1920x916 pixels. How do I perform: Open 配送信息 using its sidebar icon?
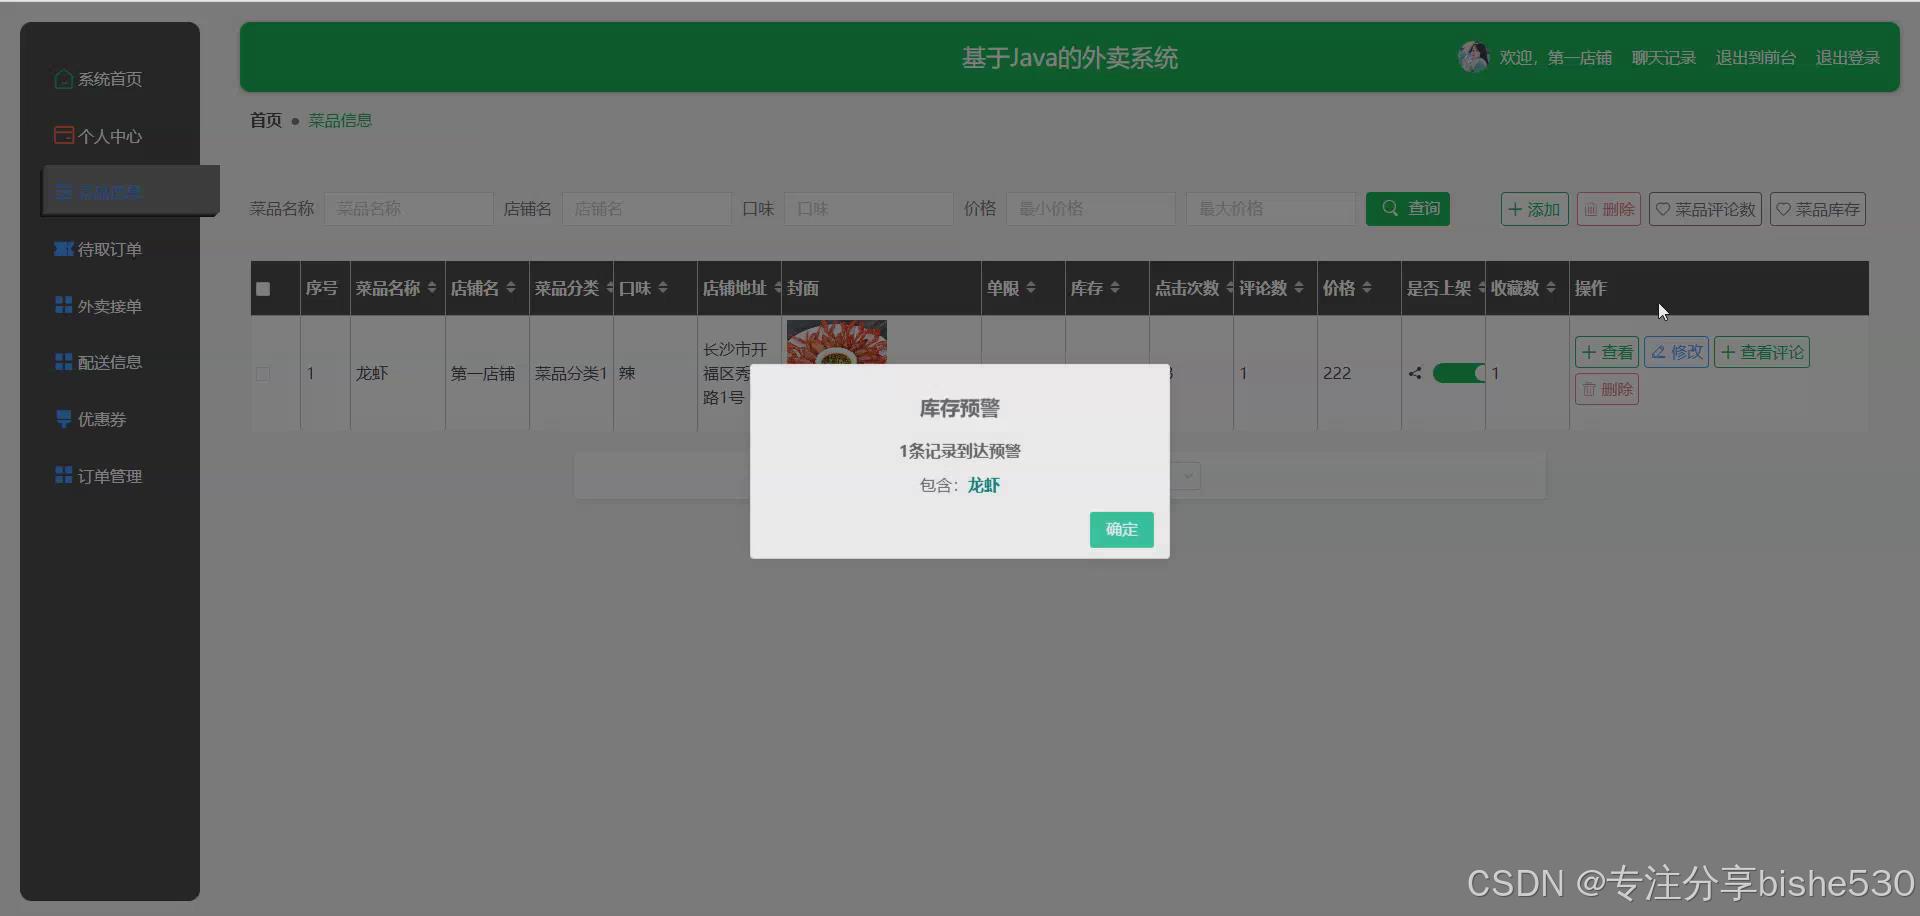(62, 362)
